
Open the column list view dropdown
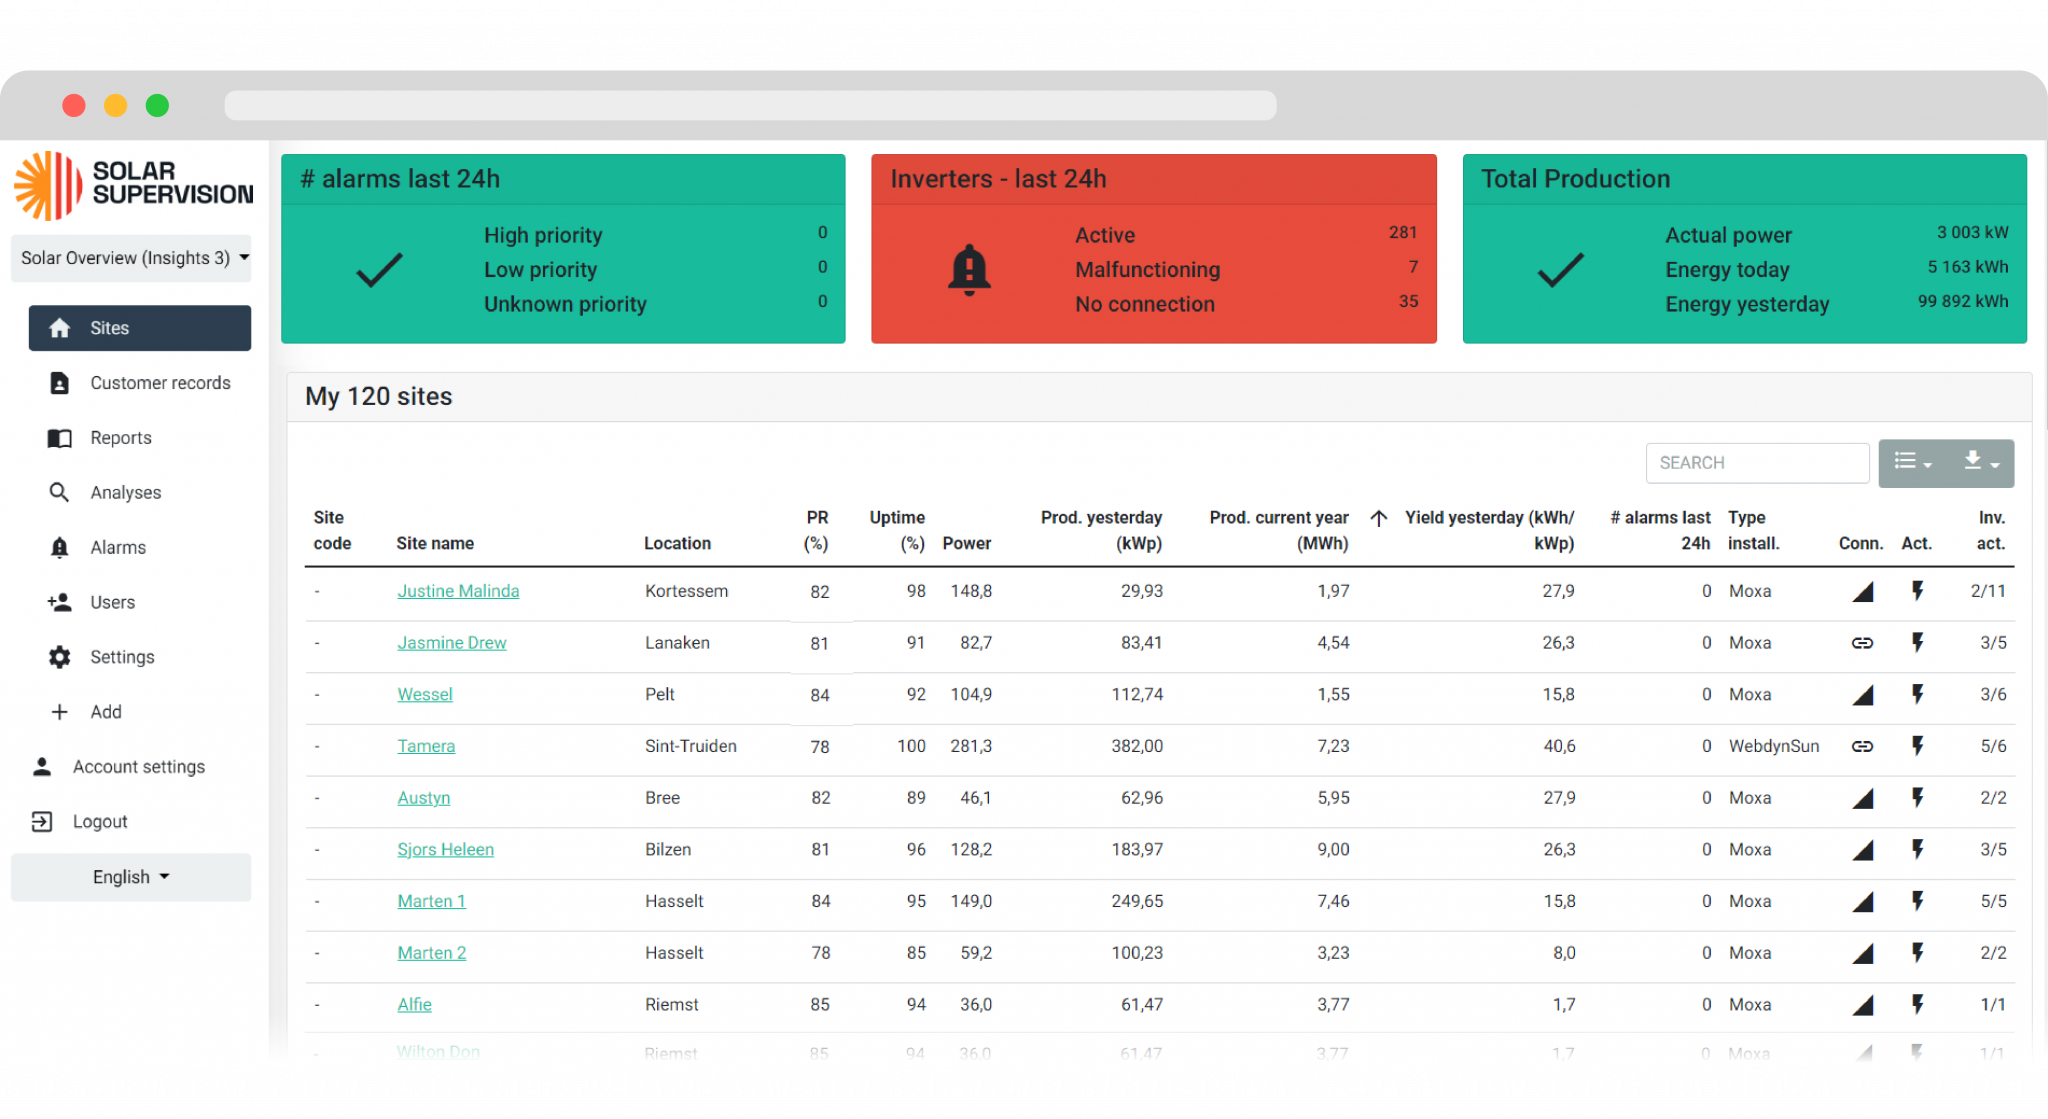[x=1912, y=463]
